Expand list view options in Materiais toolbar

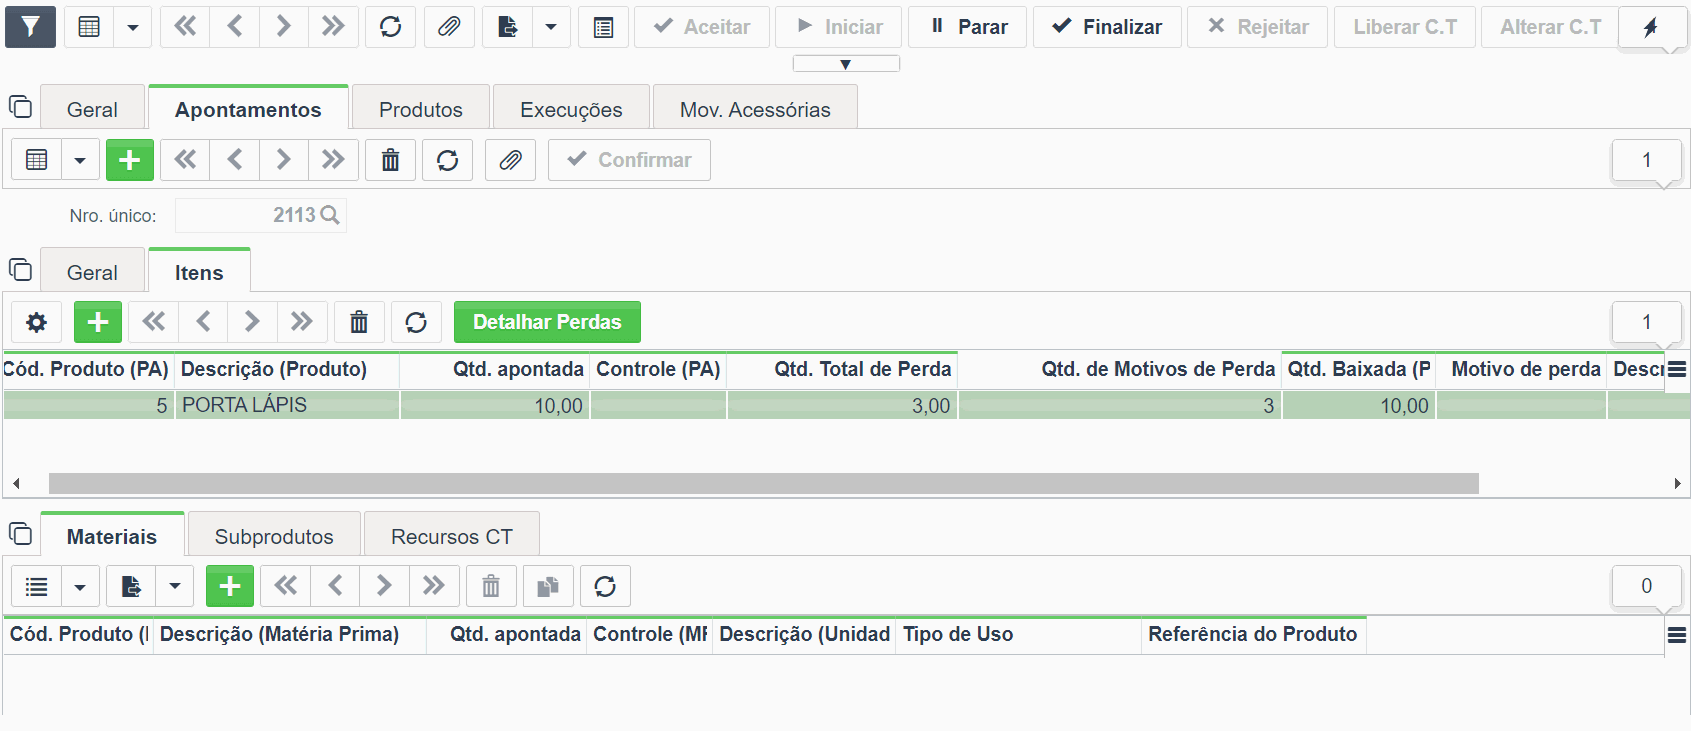click(x=80, y=586)
